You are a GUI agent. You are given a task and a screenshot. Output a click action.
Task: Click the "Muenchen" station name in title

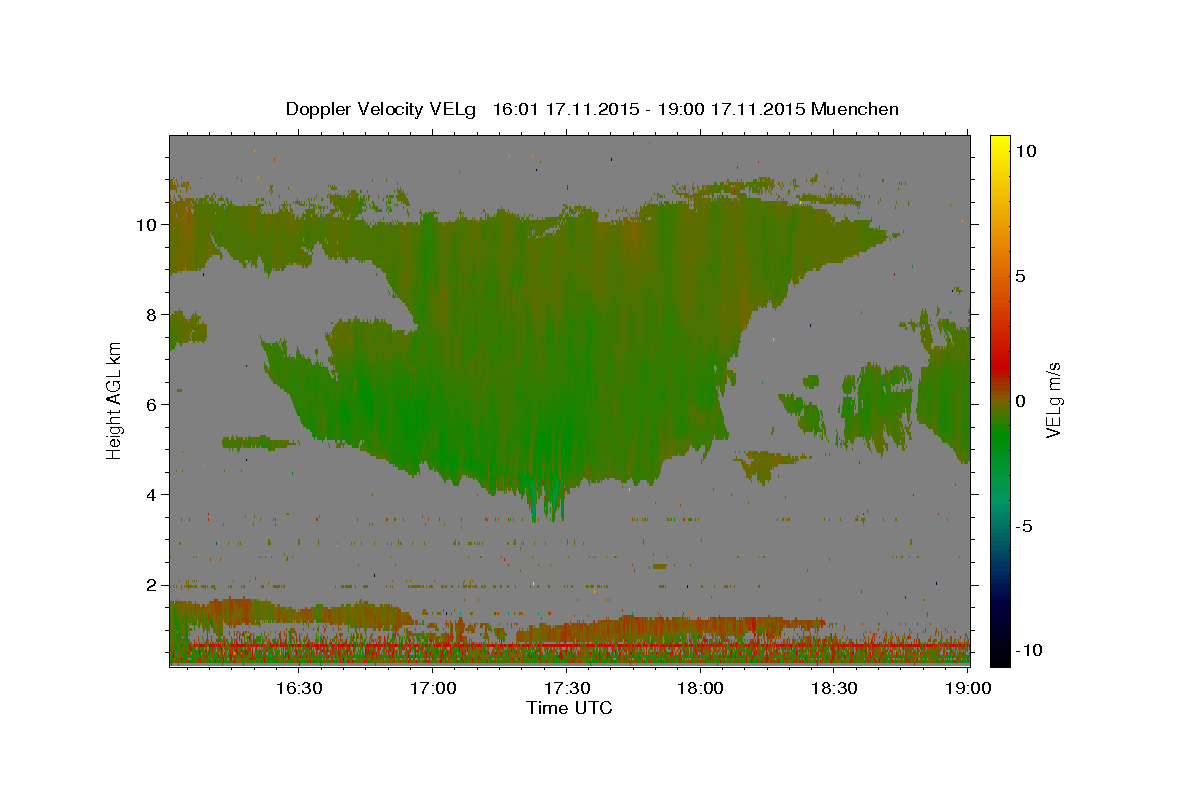pos(855,109)
